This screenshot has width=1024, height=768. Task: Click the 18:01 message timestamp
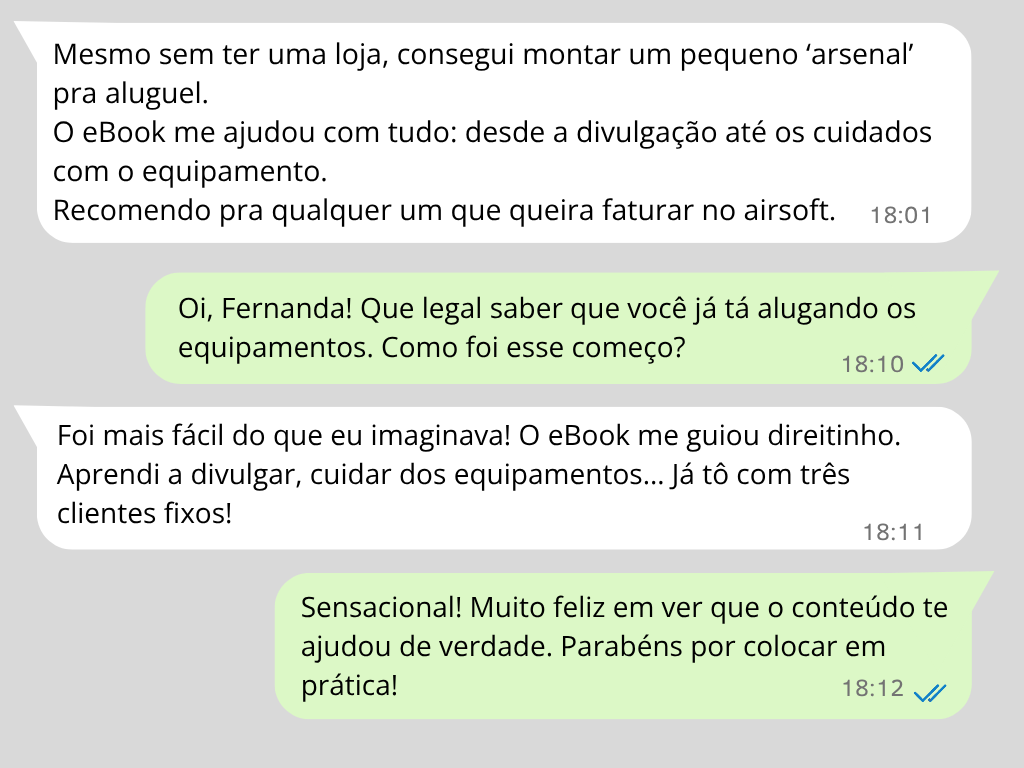901,215
